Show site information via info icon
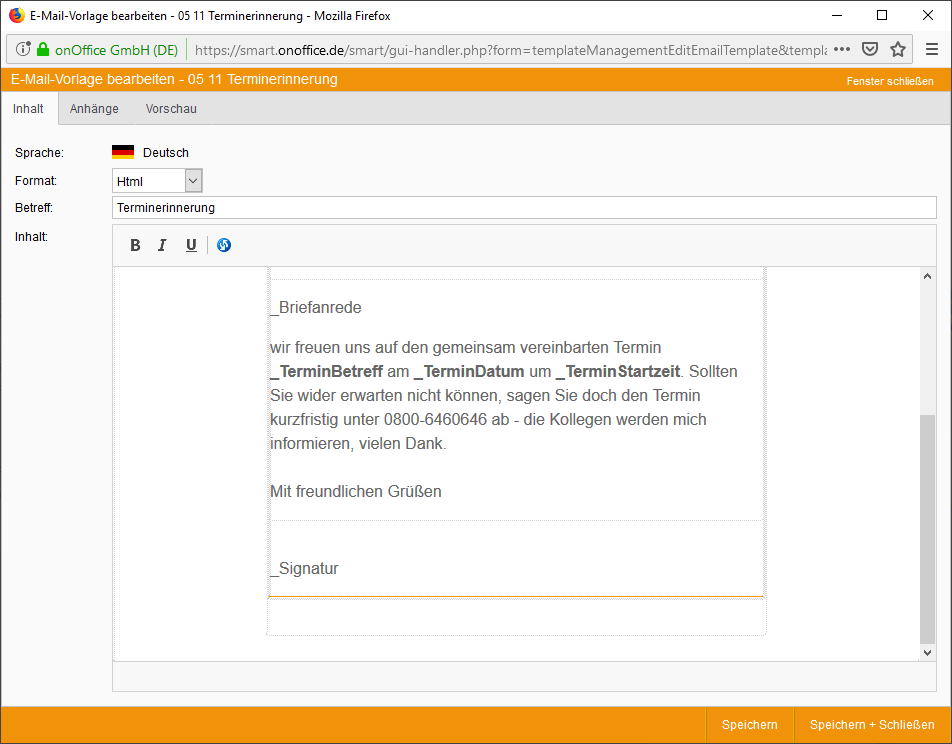Viewport: 952px width, 744px height. coord(24,49)
